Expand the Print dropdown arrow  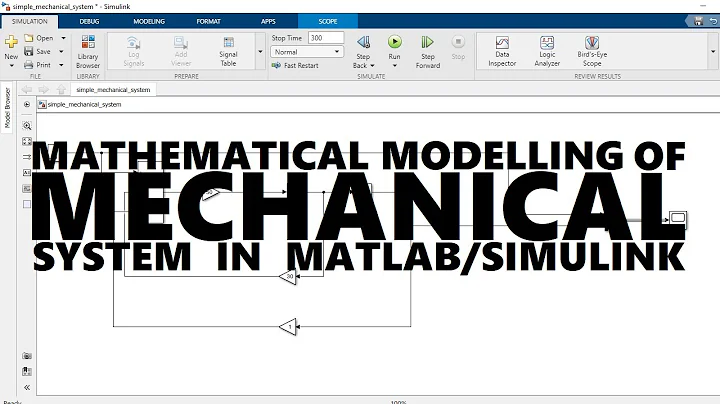(x=62, y=65)
